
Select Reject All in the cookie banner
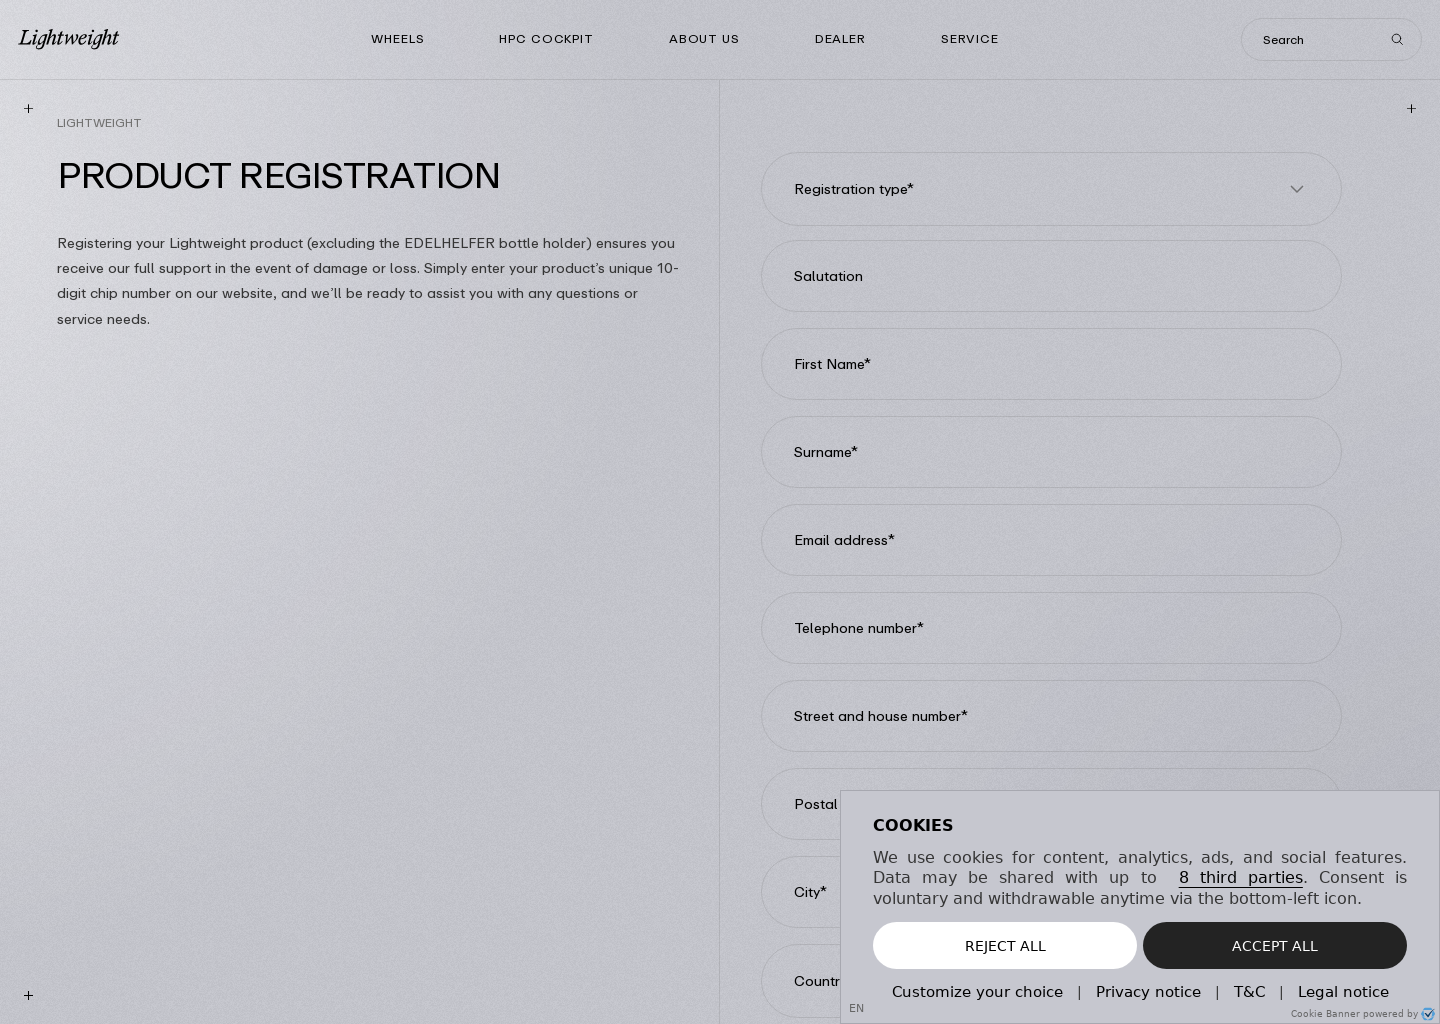click(x=1005, y=945)
